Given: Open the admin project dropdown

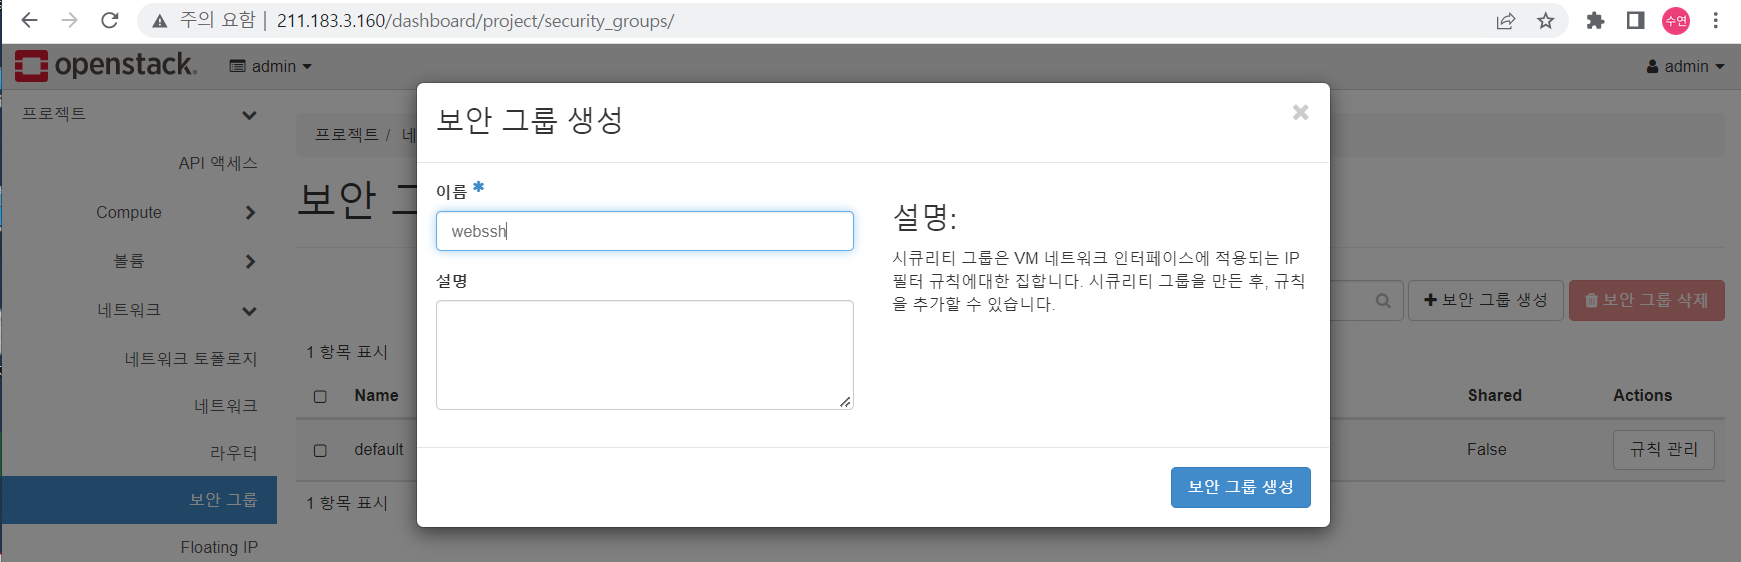Looking at the screenshot, I should coord(270,66).
